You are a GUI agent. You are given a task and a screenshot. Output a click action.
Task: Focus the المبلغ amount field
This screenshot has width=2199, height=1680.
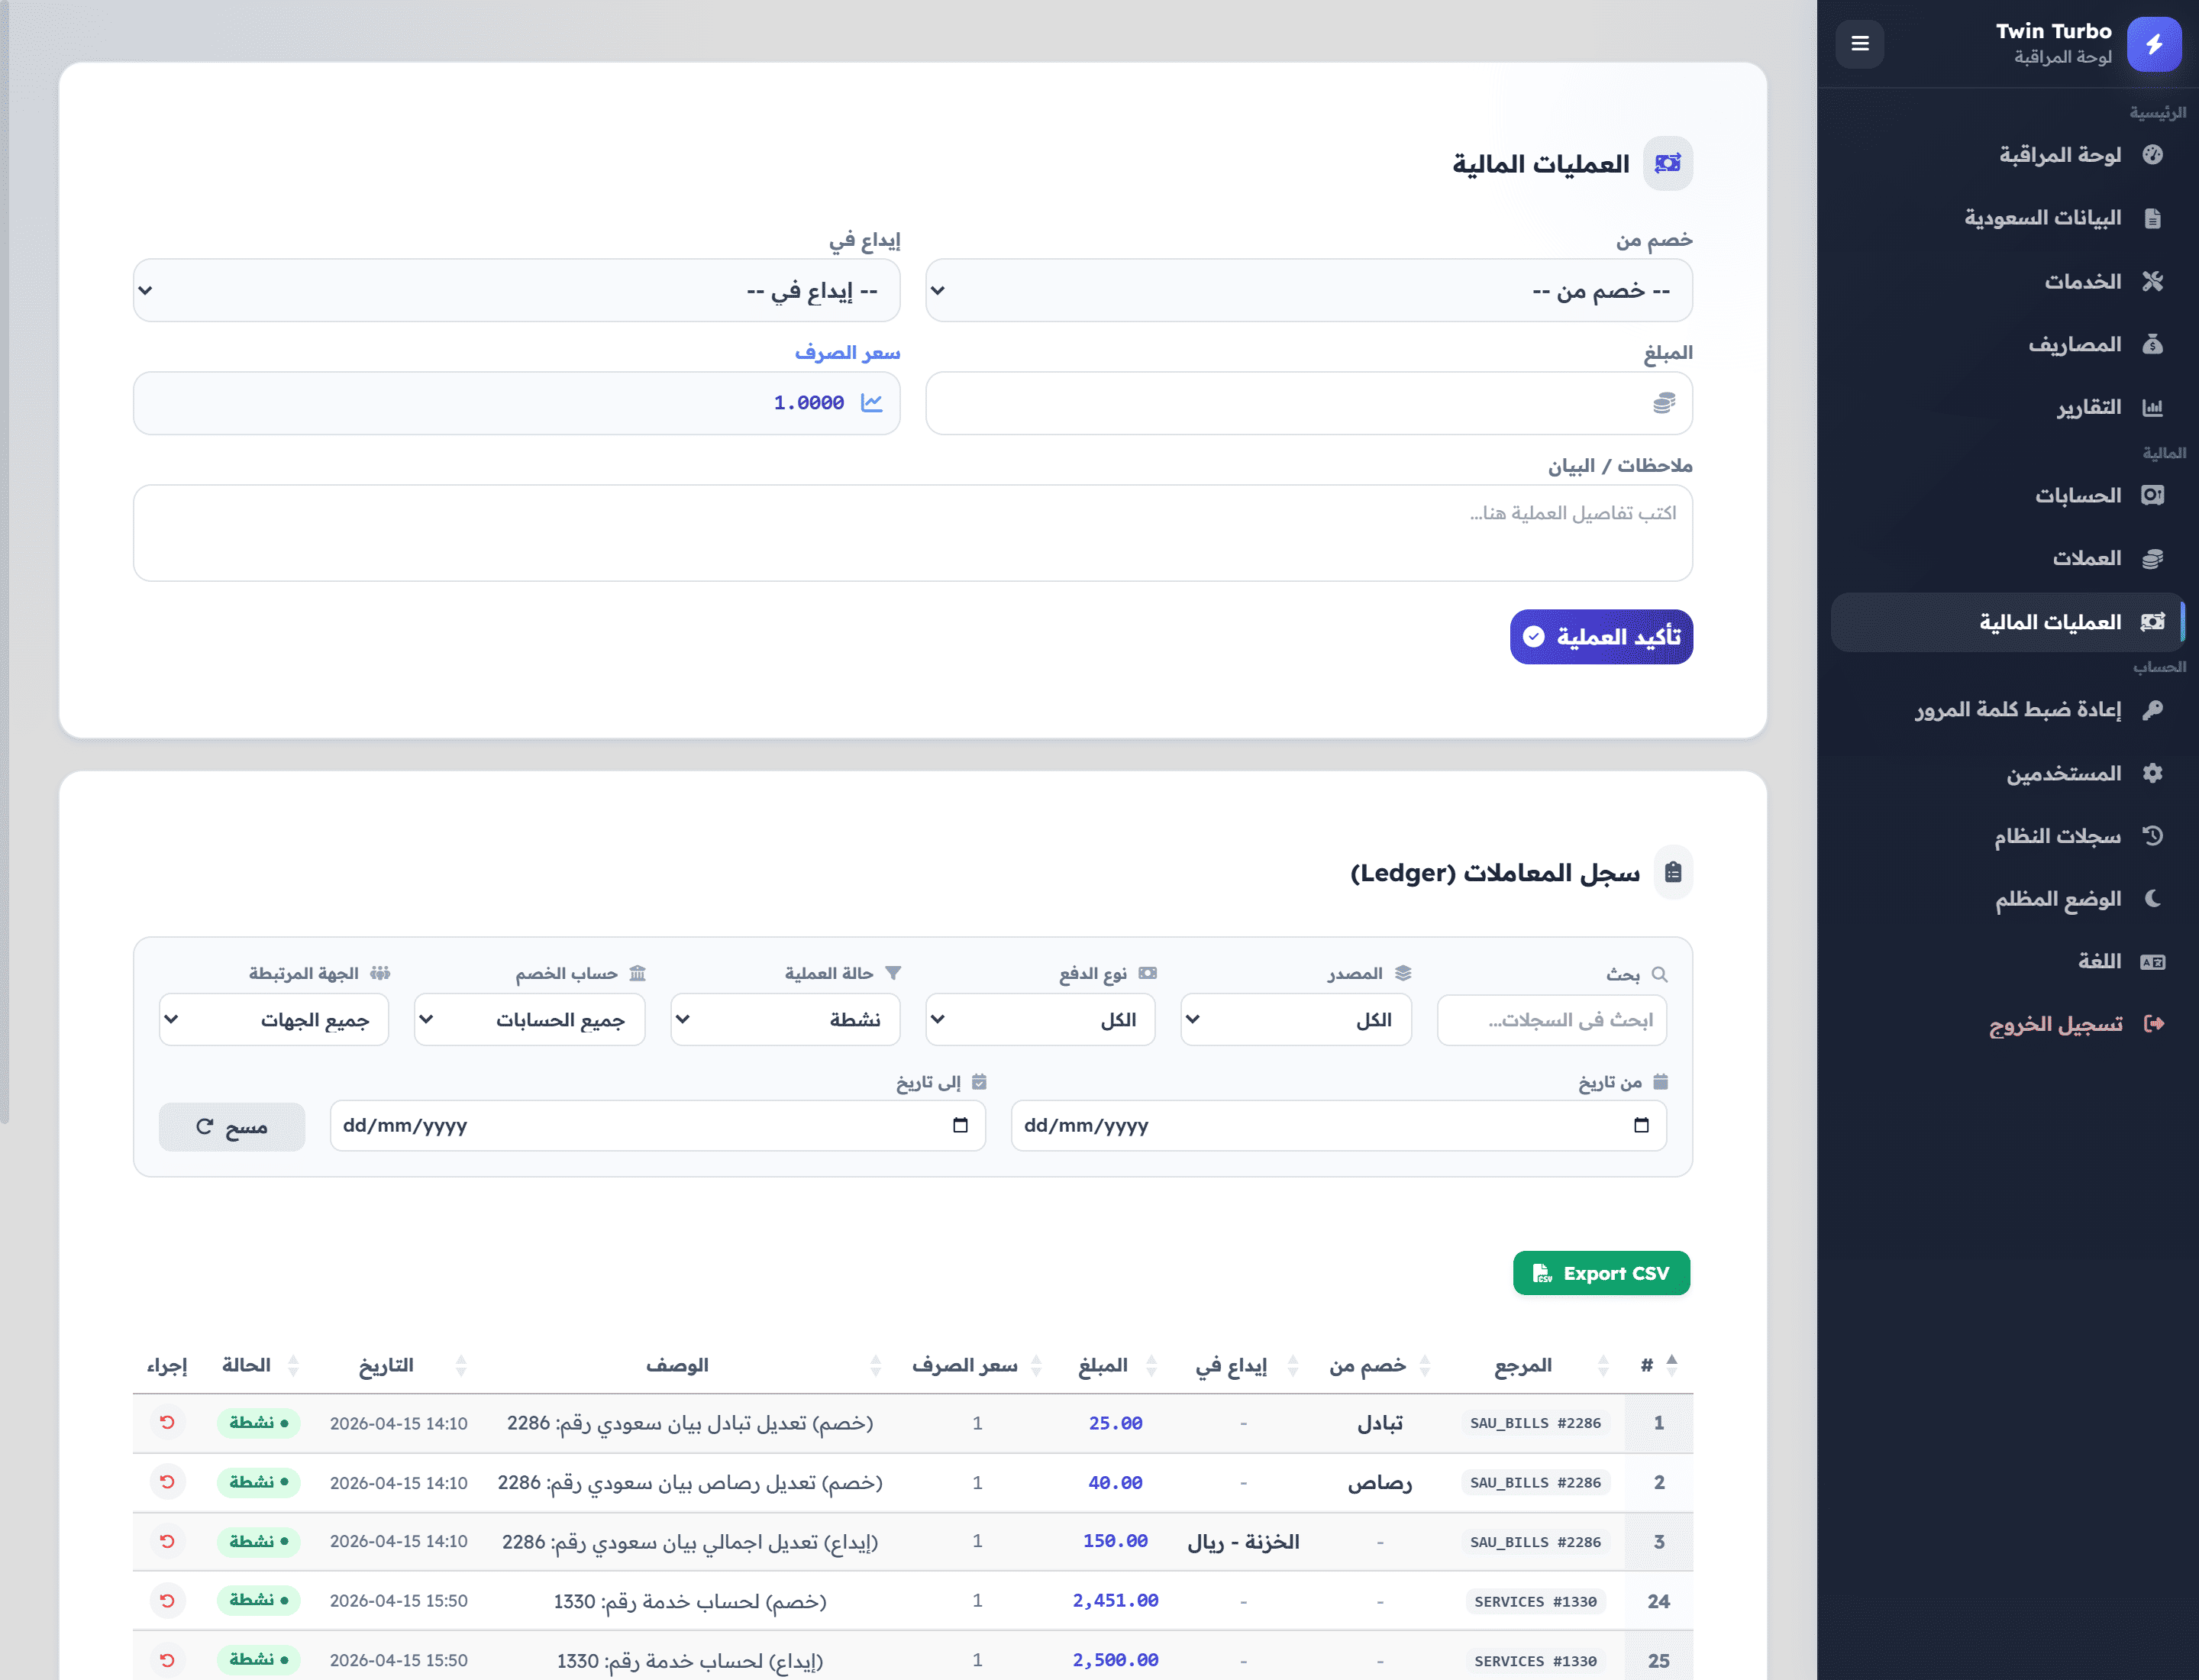tap(1309, 404)
